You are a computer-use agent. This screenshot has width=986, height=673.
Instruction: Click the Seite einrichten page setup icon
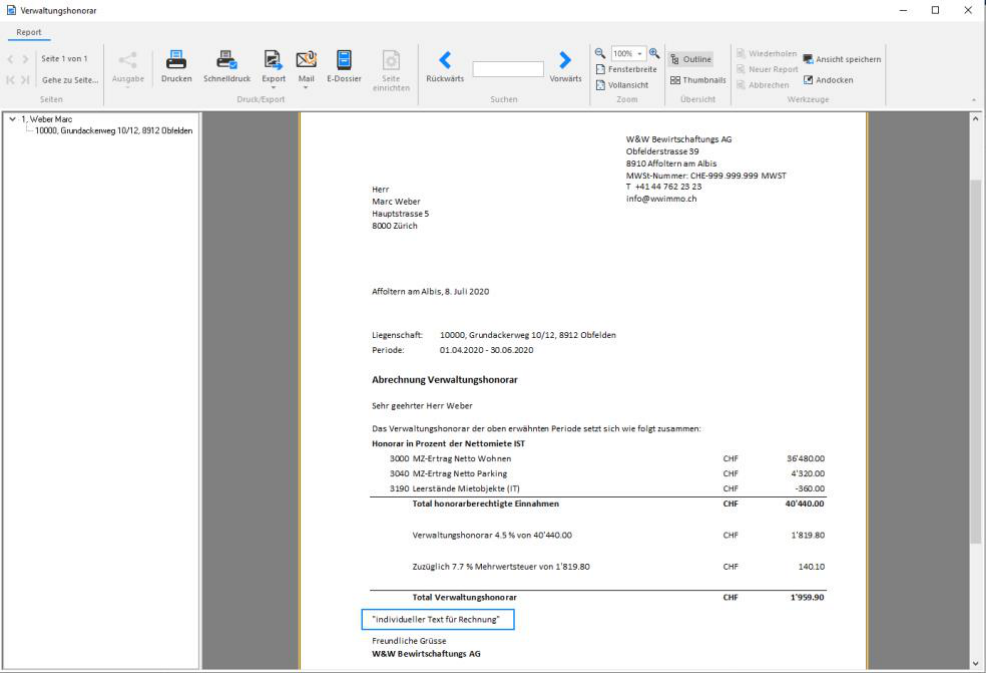(x=391, y=70)
